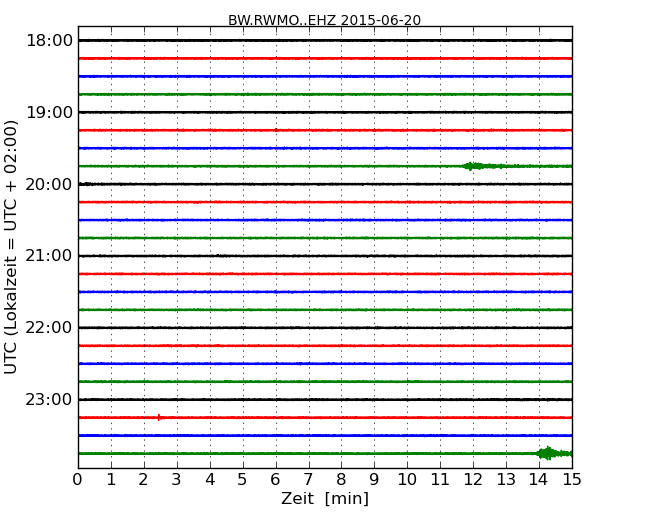Click the plot title BW.RWMO..EHZ 2015-06-20
This screenshot has width=650, height=520.
(x=324, y=20)
